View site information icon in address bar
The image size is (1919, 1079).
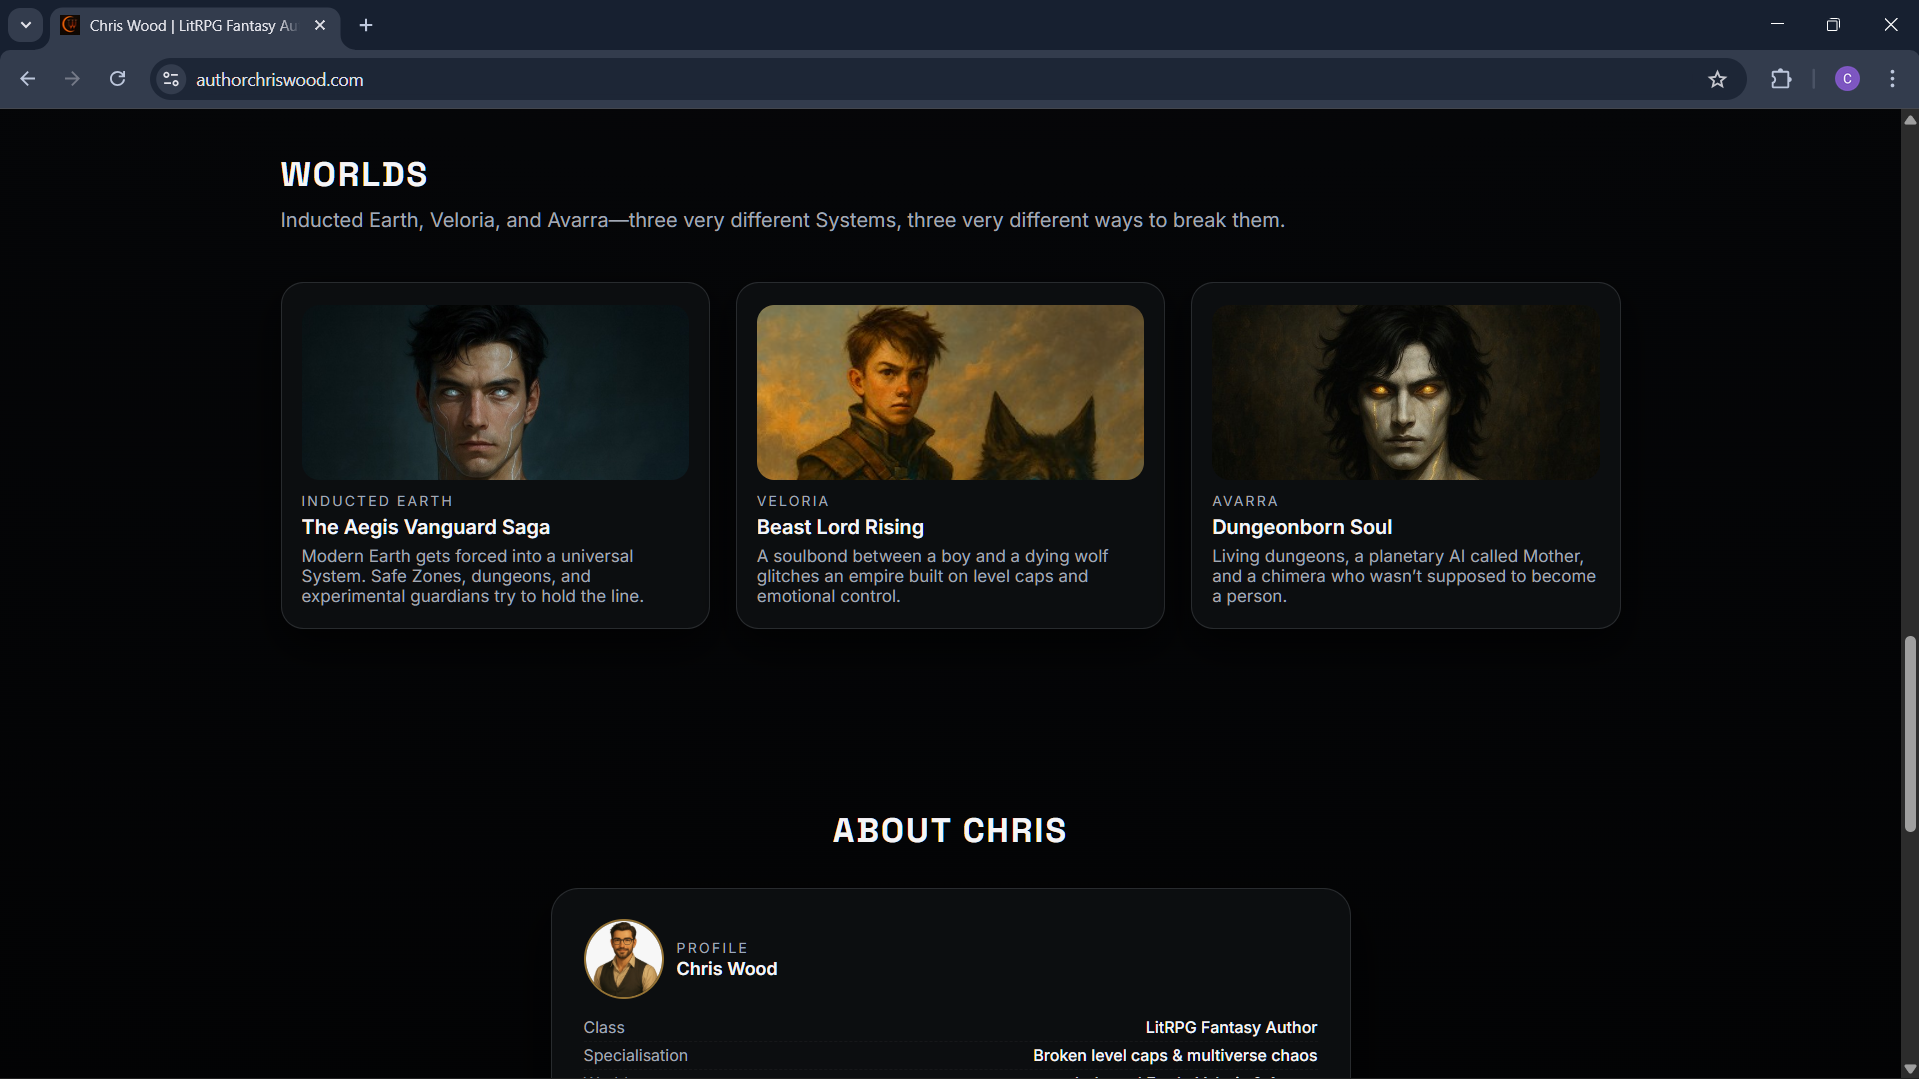171,79
